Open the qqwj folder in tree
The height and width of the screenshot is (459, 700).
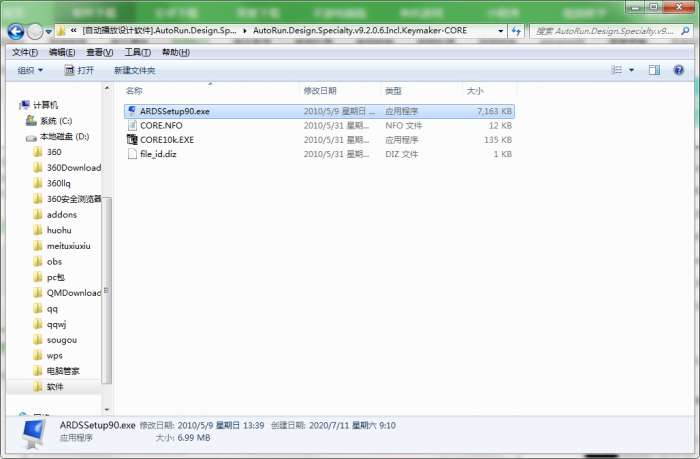pos(56,325)
